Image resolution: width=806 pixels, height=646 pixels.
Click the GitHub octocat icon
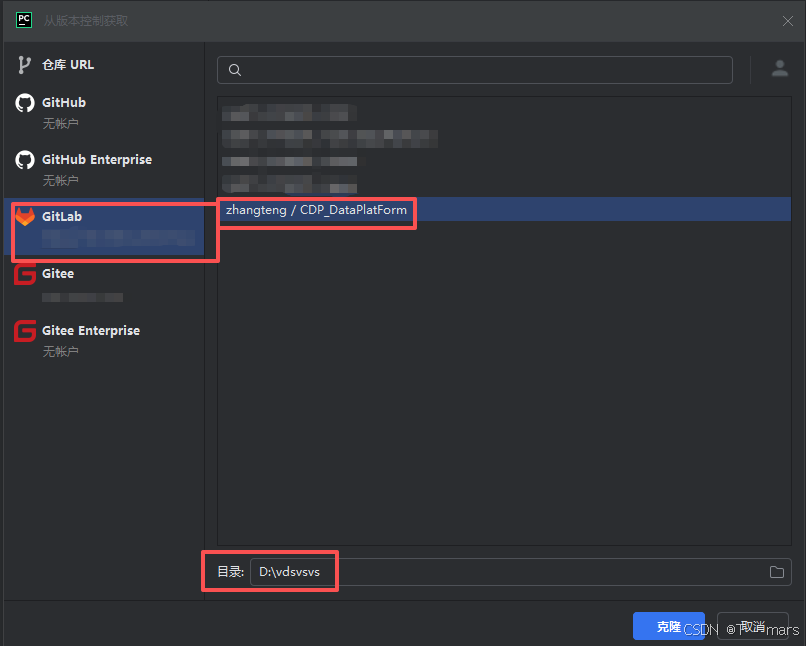click(25, 103)
